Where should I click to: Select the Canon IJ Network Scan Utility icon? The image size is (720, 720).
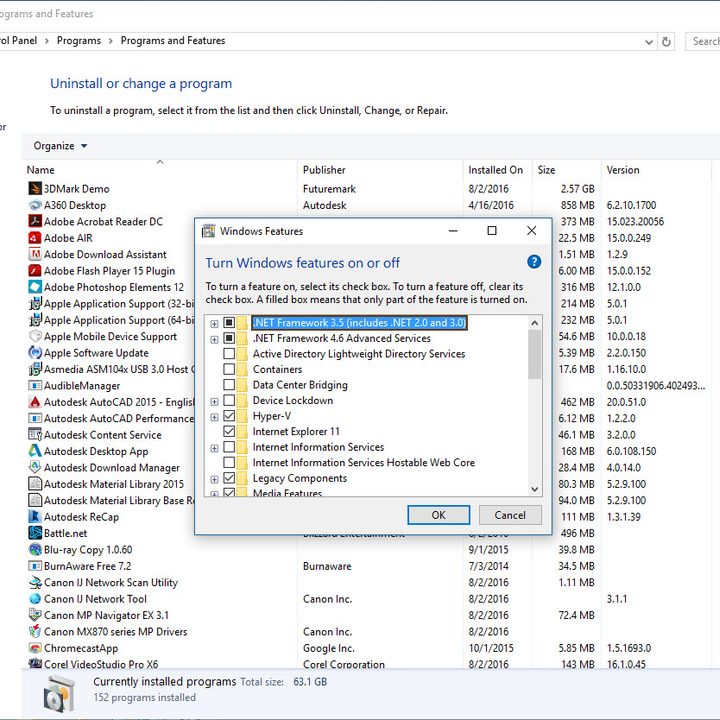click(35, 582)
